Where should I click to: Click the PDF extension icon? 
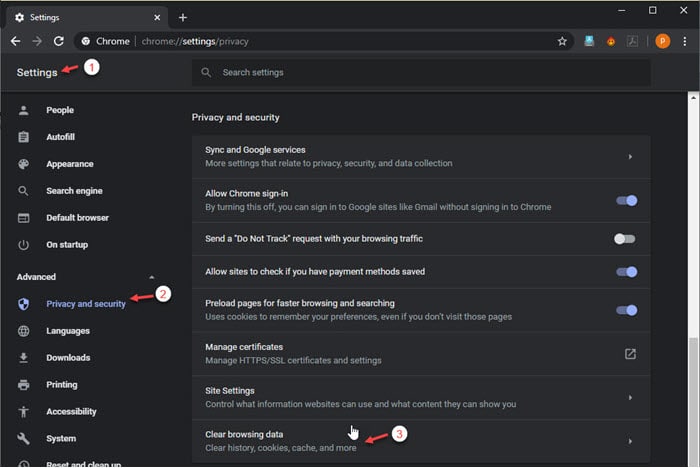point(632,42)
